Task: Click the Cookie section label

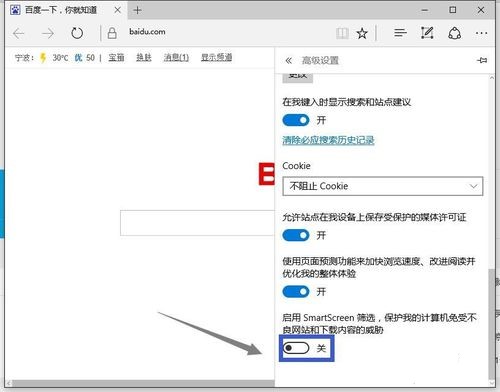Action: pos(296,166)
